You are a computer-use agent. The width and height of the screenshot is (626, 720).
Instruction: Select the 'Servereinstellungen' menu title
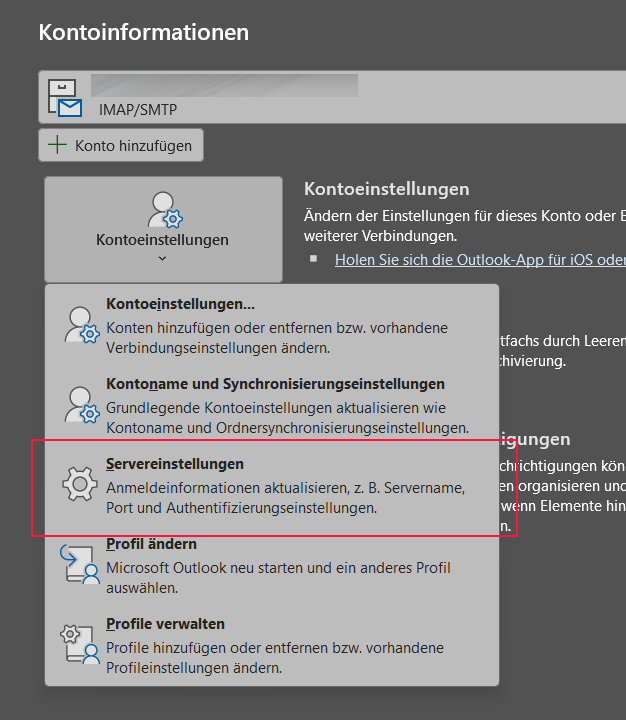tap(175, 464)
